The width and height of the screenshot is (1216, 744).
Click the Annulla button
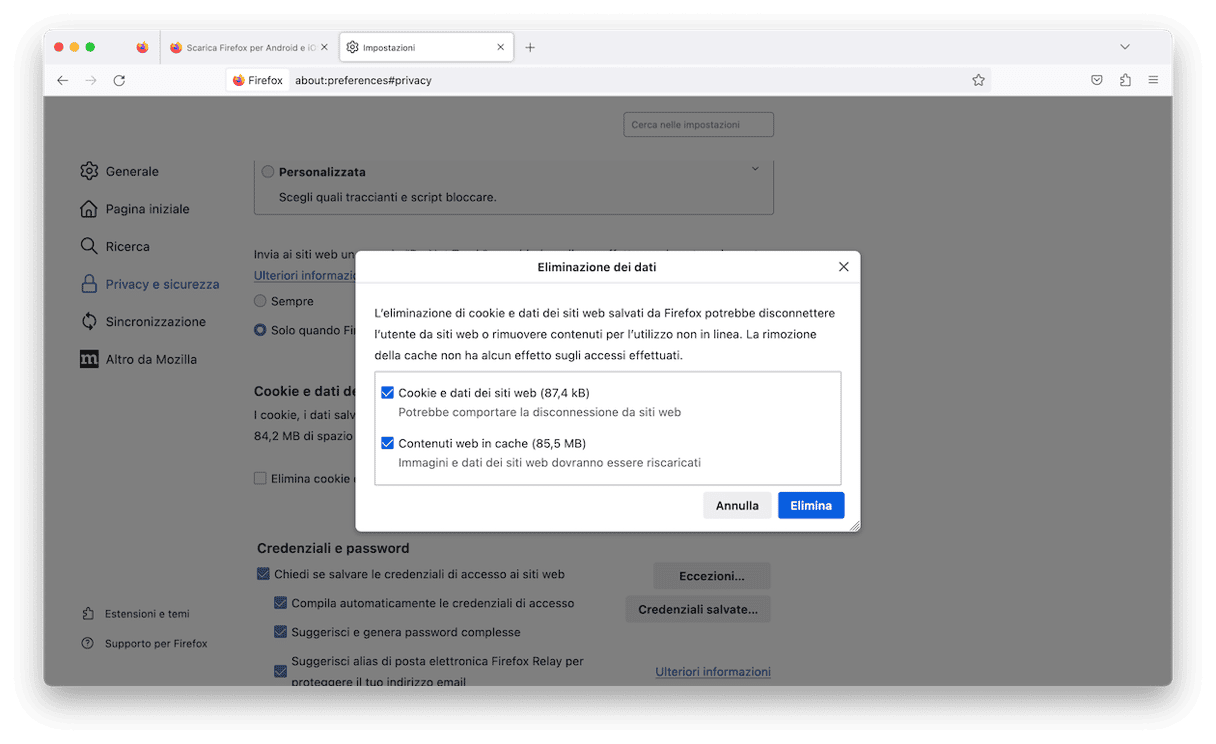pyautogui.click(x=737, y=505)
